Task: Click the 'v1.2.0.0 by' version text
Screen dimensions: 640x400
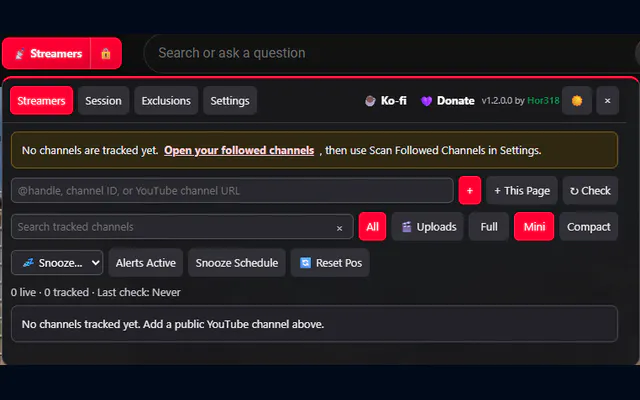Action: click(x=503, y=101)
